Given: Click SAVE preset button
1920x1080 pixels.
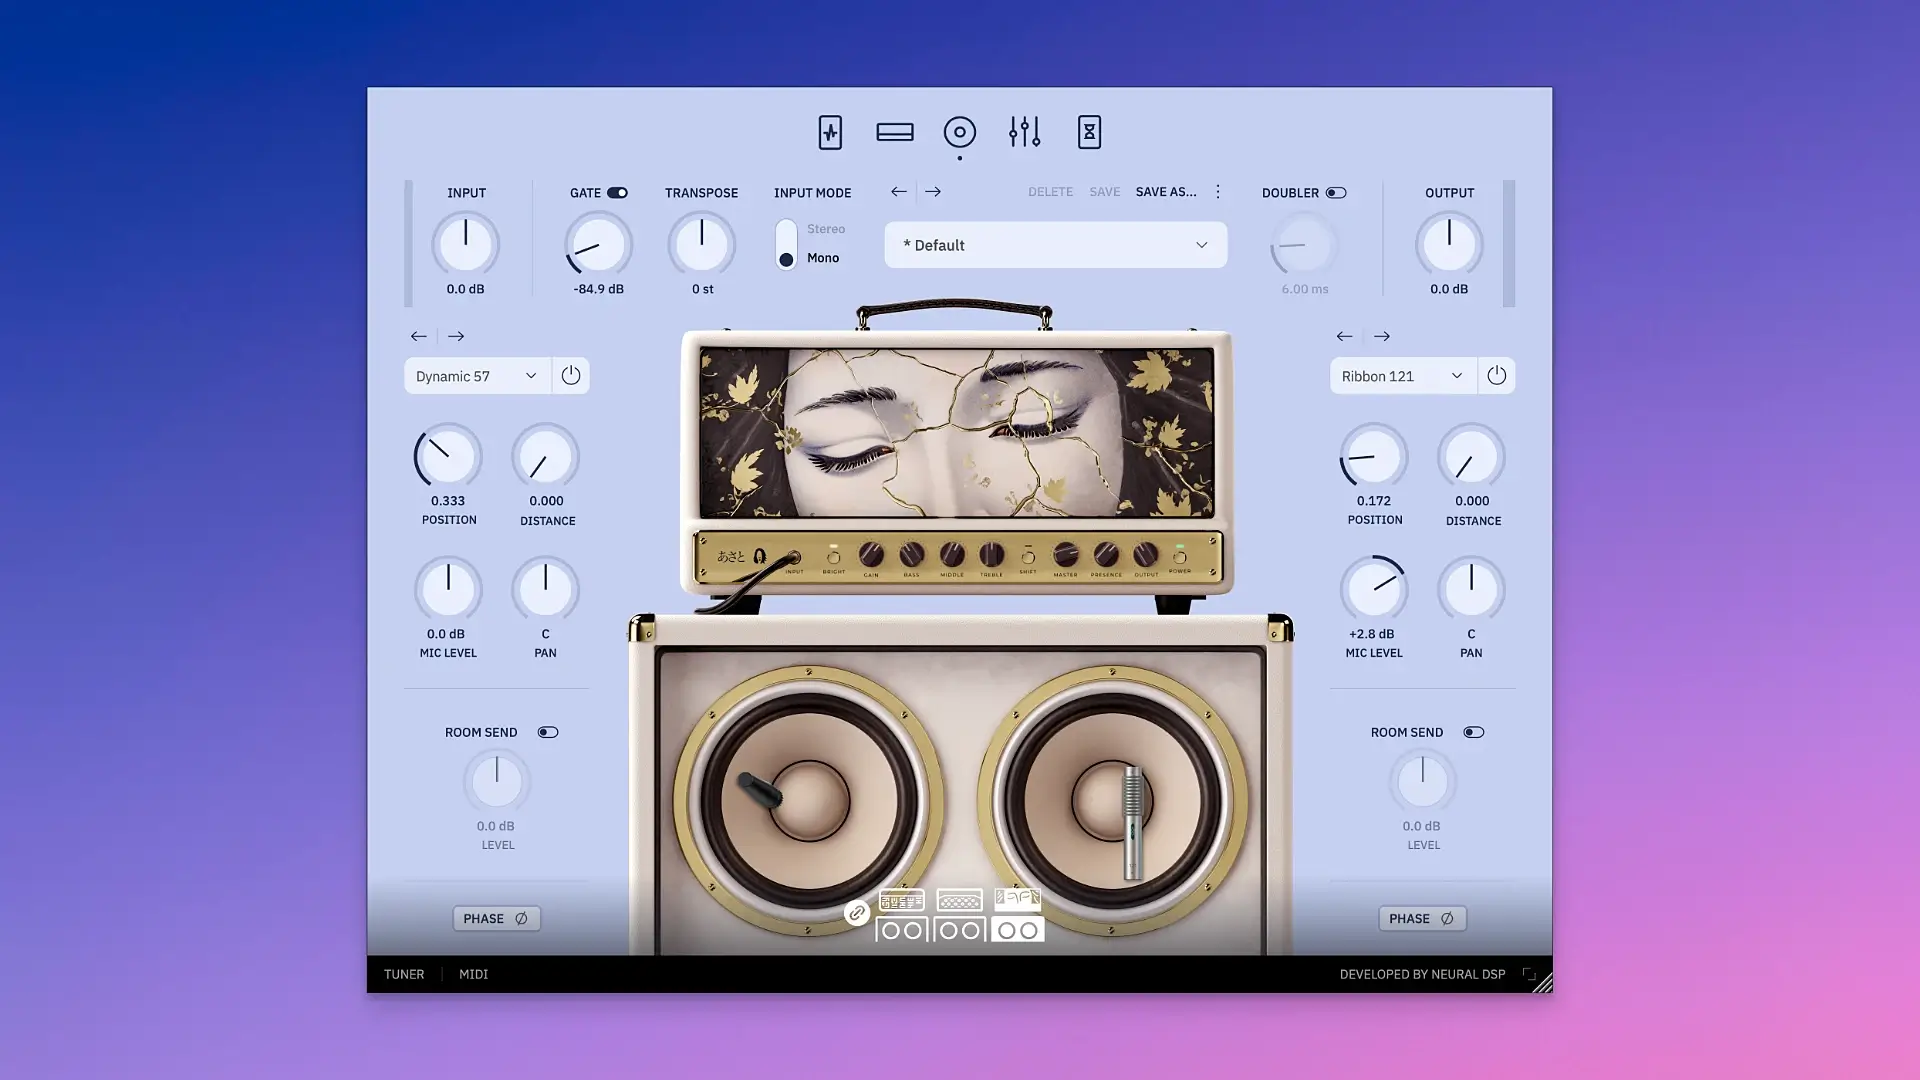Looking at the screenshot, I should [1105, 192].
